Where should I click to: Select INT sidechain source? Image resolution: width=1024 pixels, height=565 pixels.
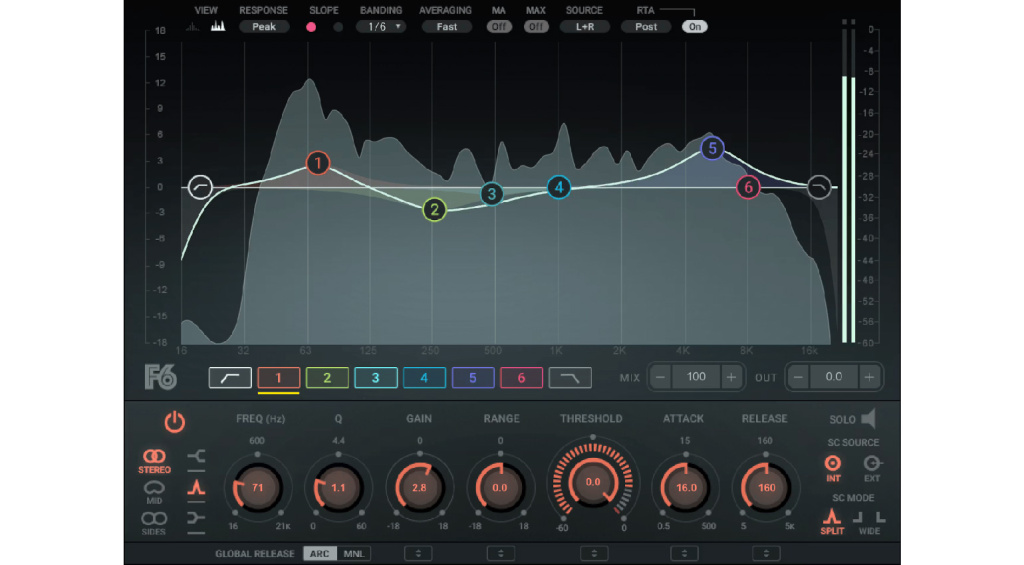click(x=833, y=468)
